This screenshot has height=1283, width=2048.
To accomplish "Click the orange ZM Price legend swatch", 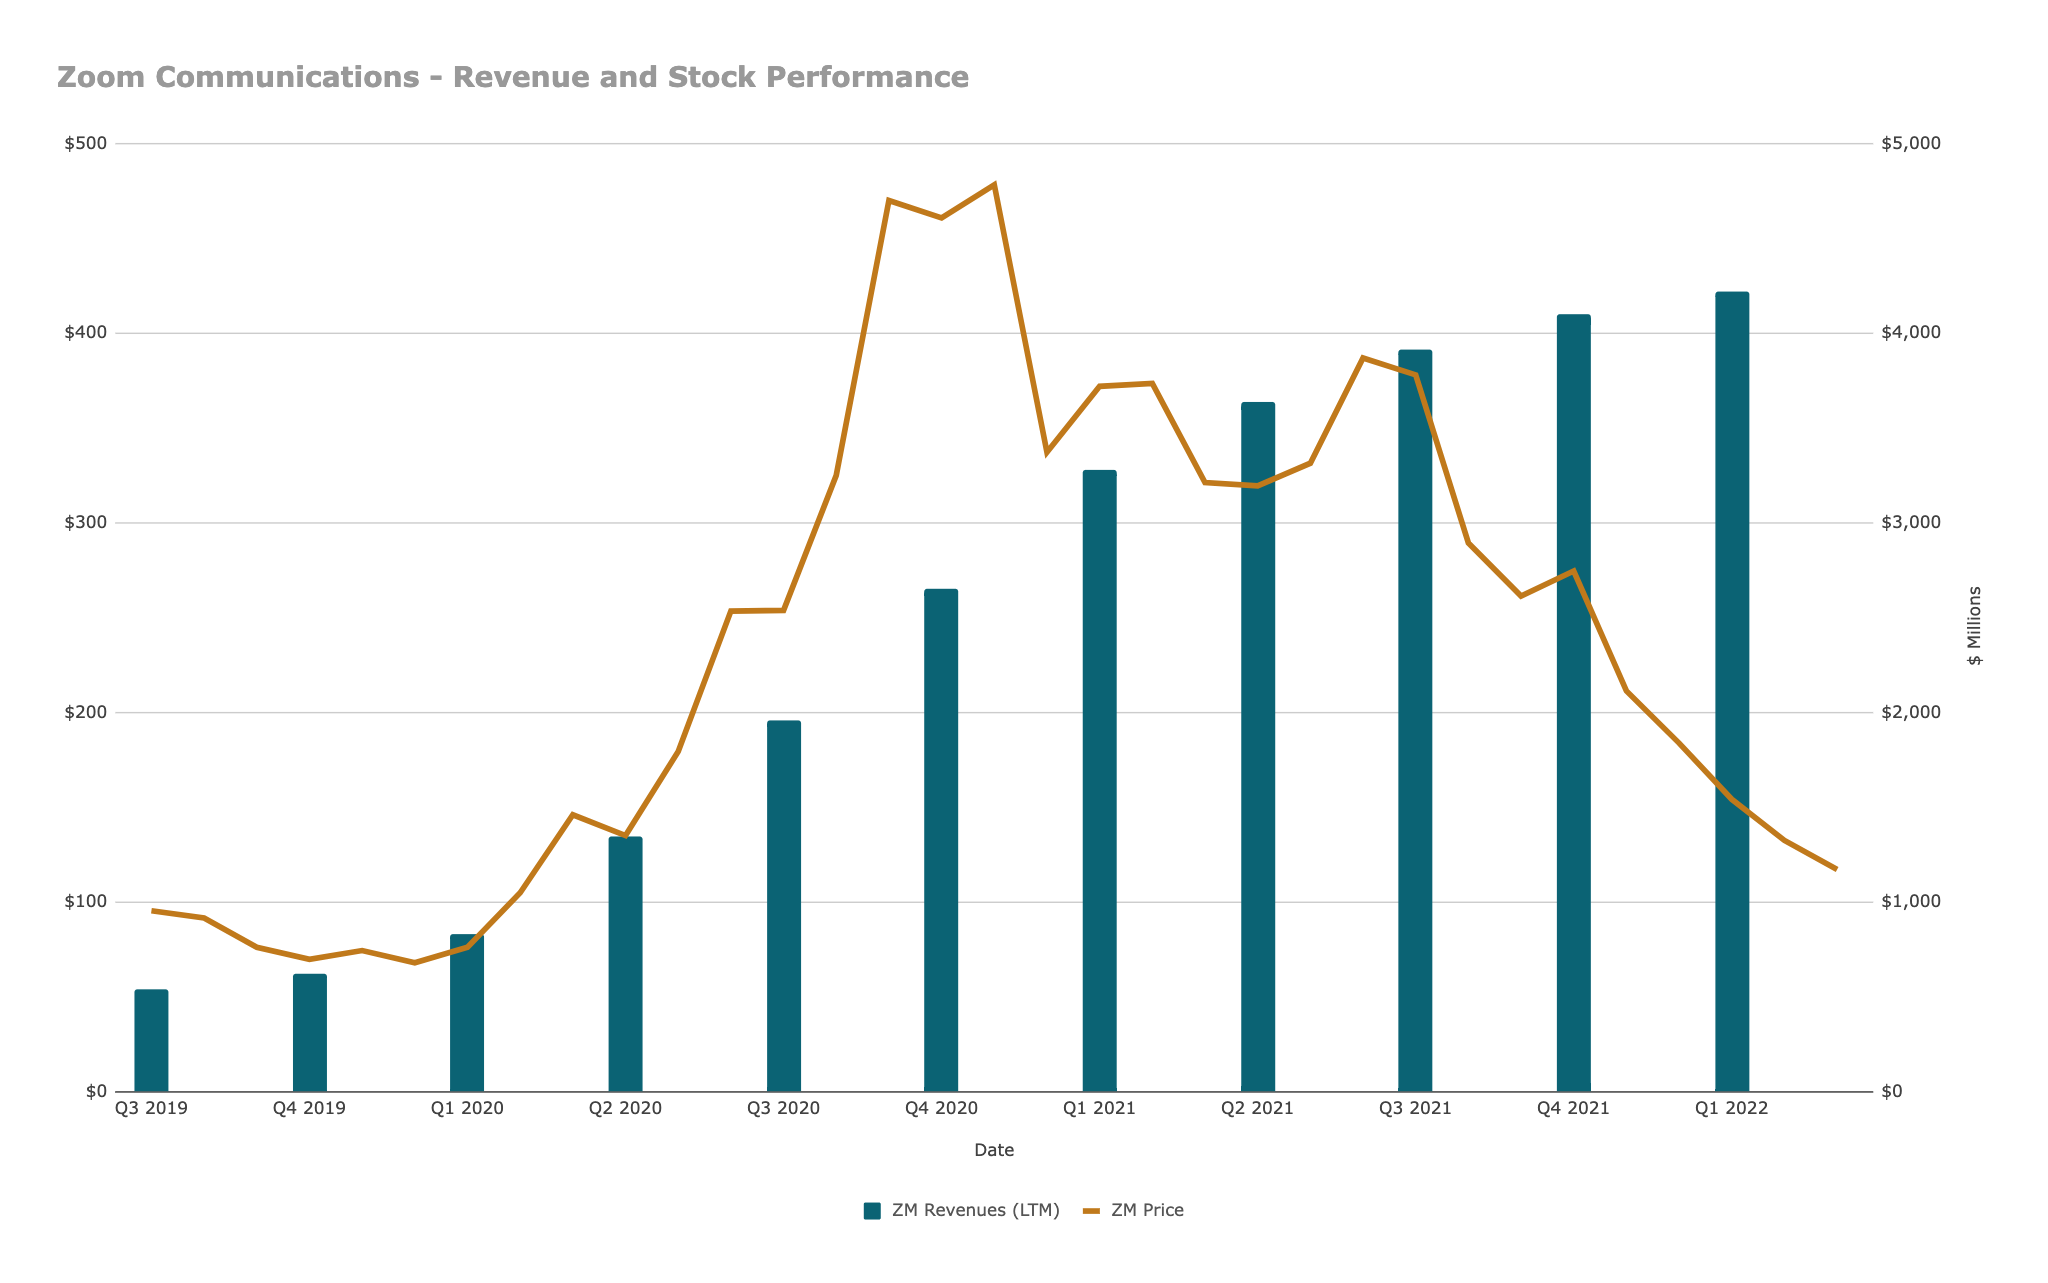I will [x=1091, y=1210].
